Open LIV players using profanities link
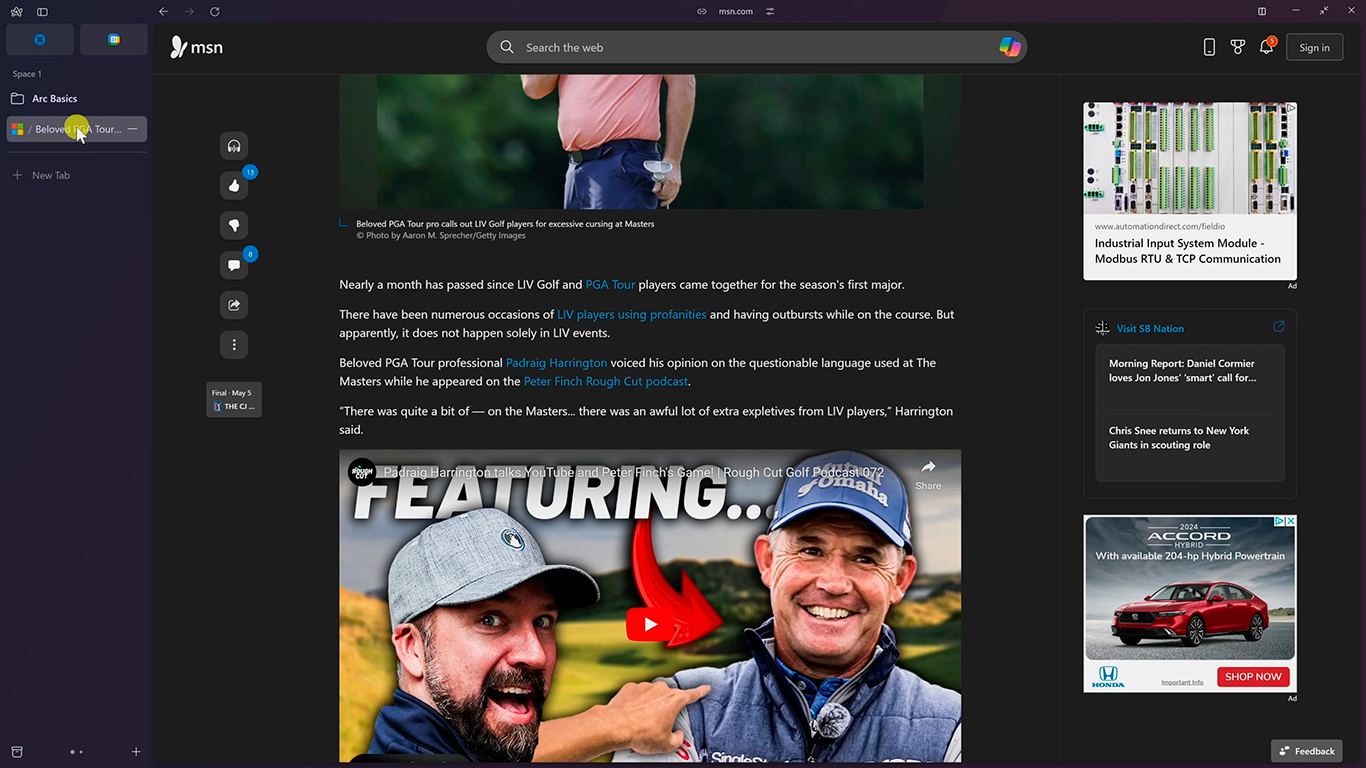This screenshot has height=768, width=1366. click(632, 314)
